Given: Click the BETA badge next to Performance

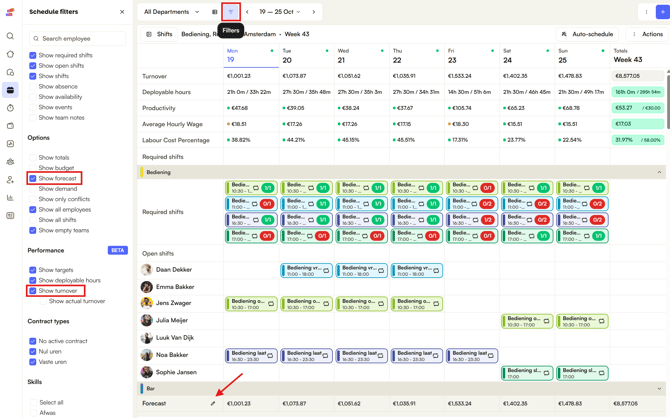Looking at the screenshot, I should (118, 250).
